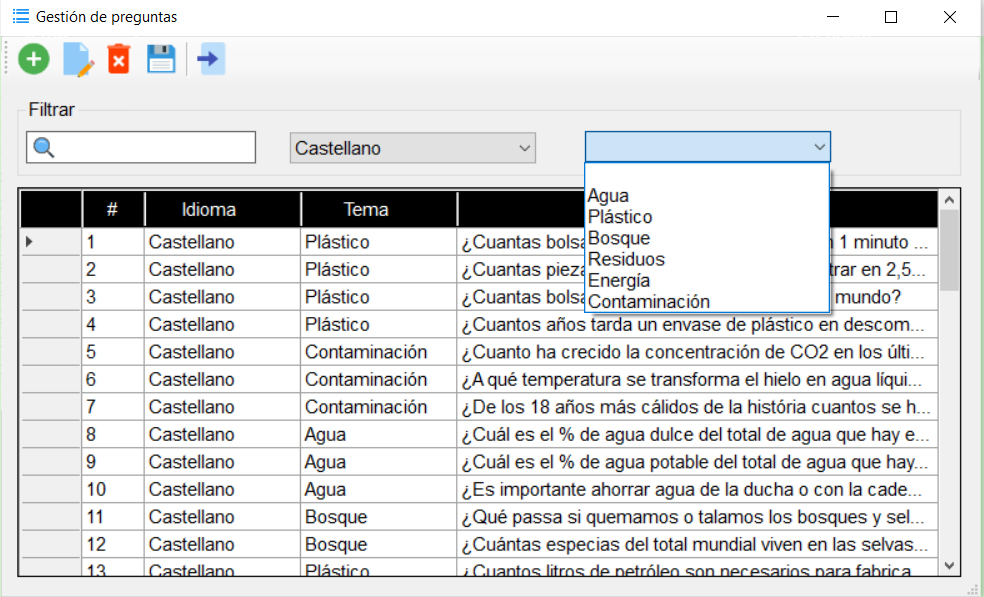Click into the filter search text field
The height and width of the screenshot is (597, 984).
coord(154,148)
